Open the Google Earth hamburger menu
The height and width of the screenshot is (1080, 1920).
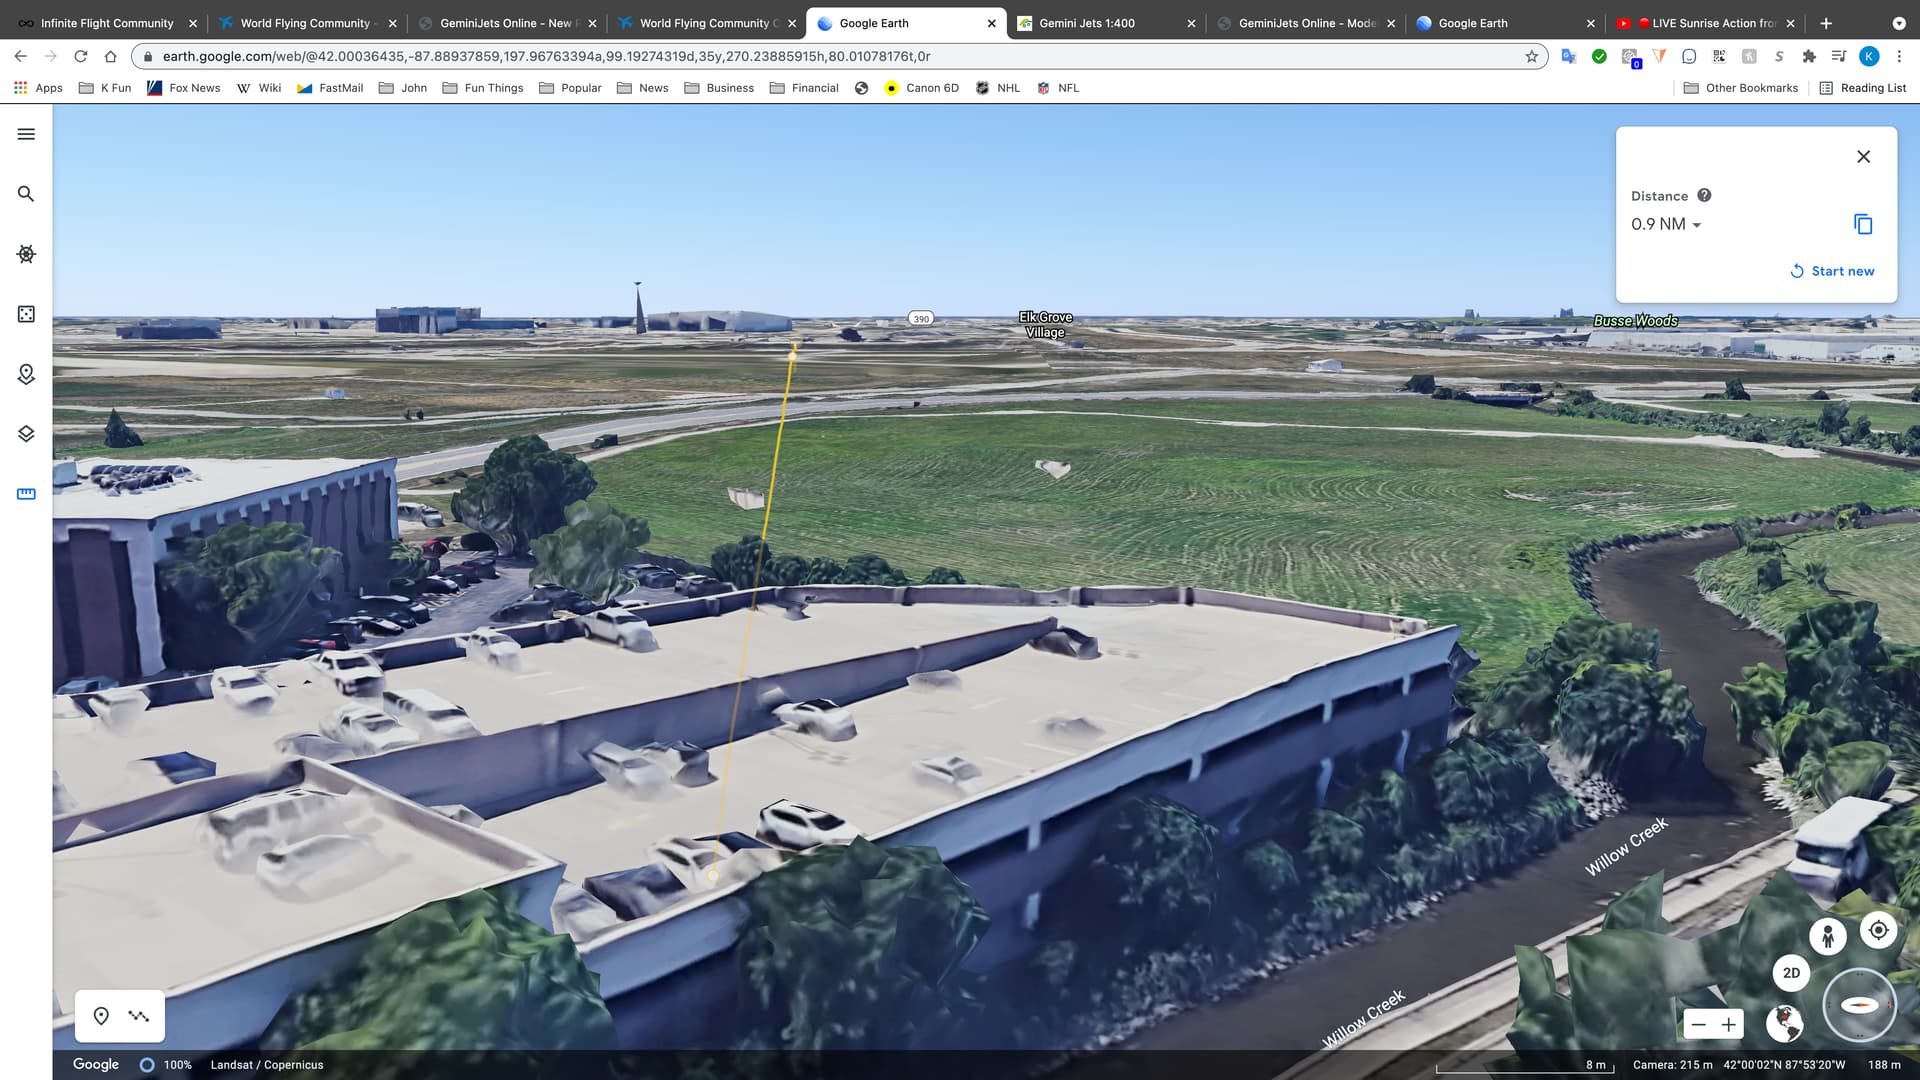pos(26,134)
